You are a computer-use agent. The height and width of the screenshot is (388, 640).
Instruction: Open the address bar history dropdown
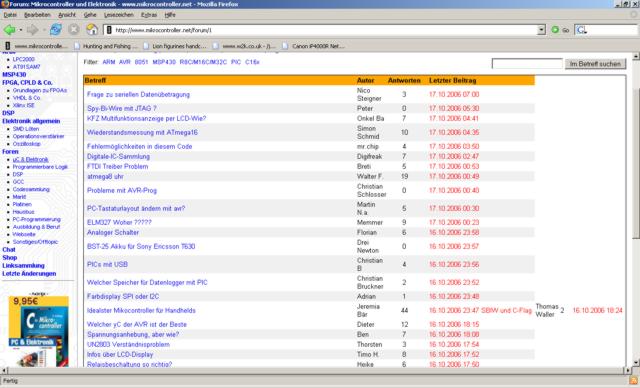pyautogui.click(x=541, y=30)
